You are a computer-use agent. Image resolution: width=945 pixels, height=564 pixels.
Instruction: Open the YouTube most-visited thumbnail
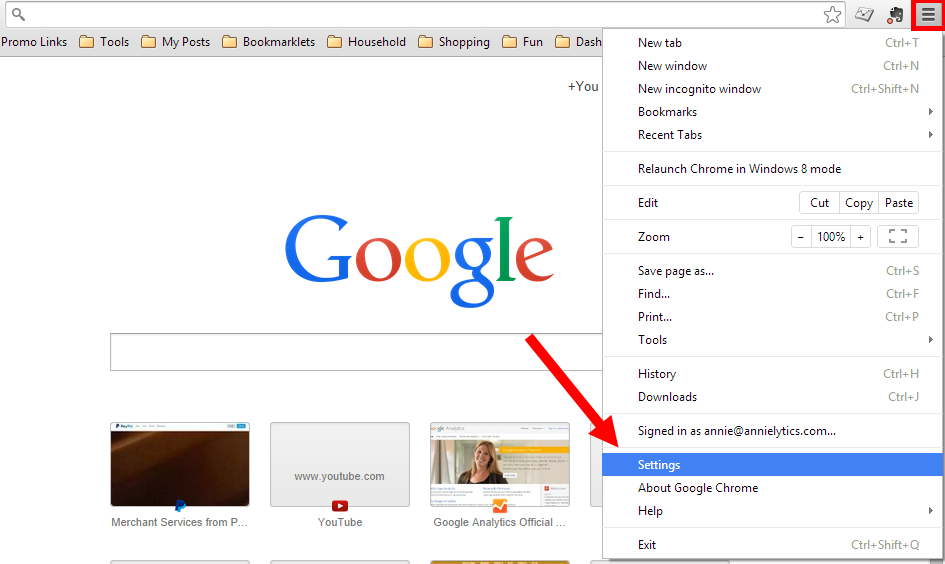340,464
